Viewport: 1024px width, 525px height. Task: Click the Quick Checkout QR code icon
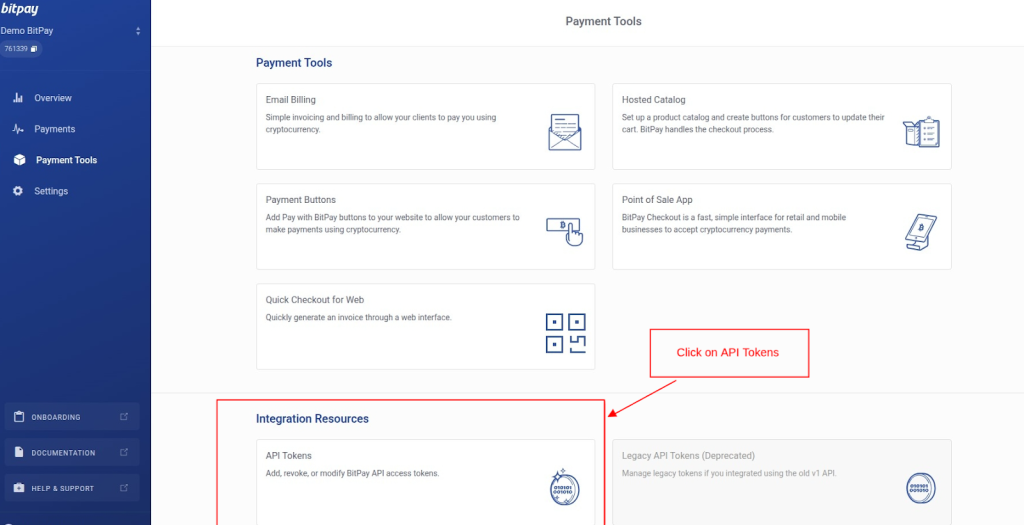(566, 333)
